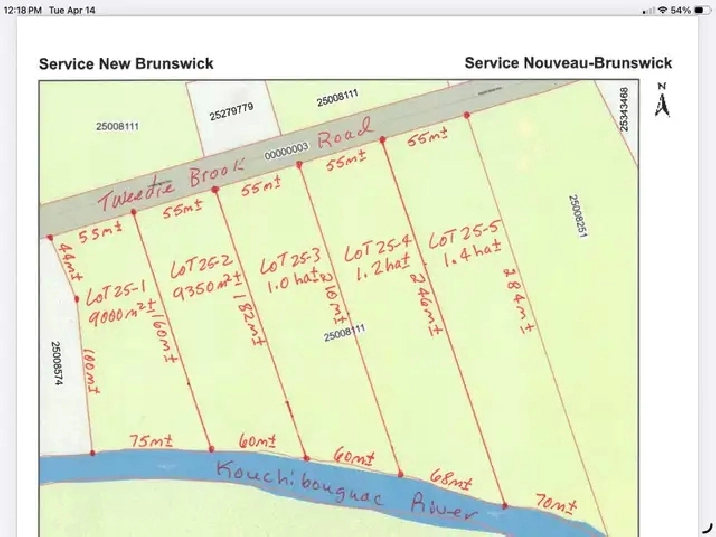The image size is (716, 537).
Task: Tap the Tue Apr 14 date
Action: pyautogui.click(x=73, y=10)
